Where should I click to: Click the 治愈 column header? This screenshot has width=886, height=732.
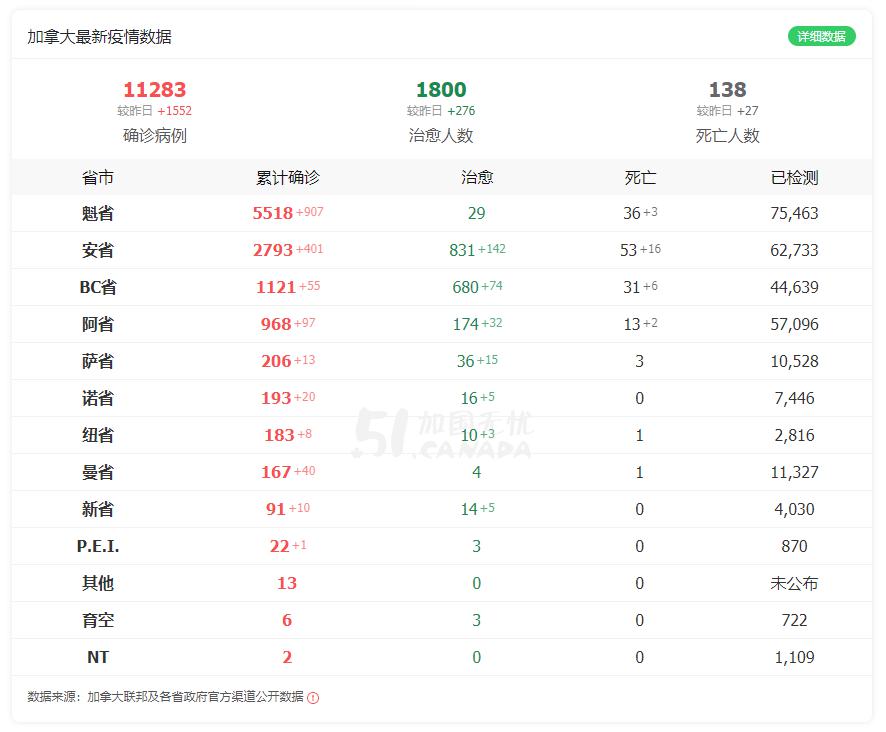[x=476, y=177]
